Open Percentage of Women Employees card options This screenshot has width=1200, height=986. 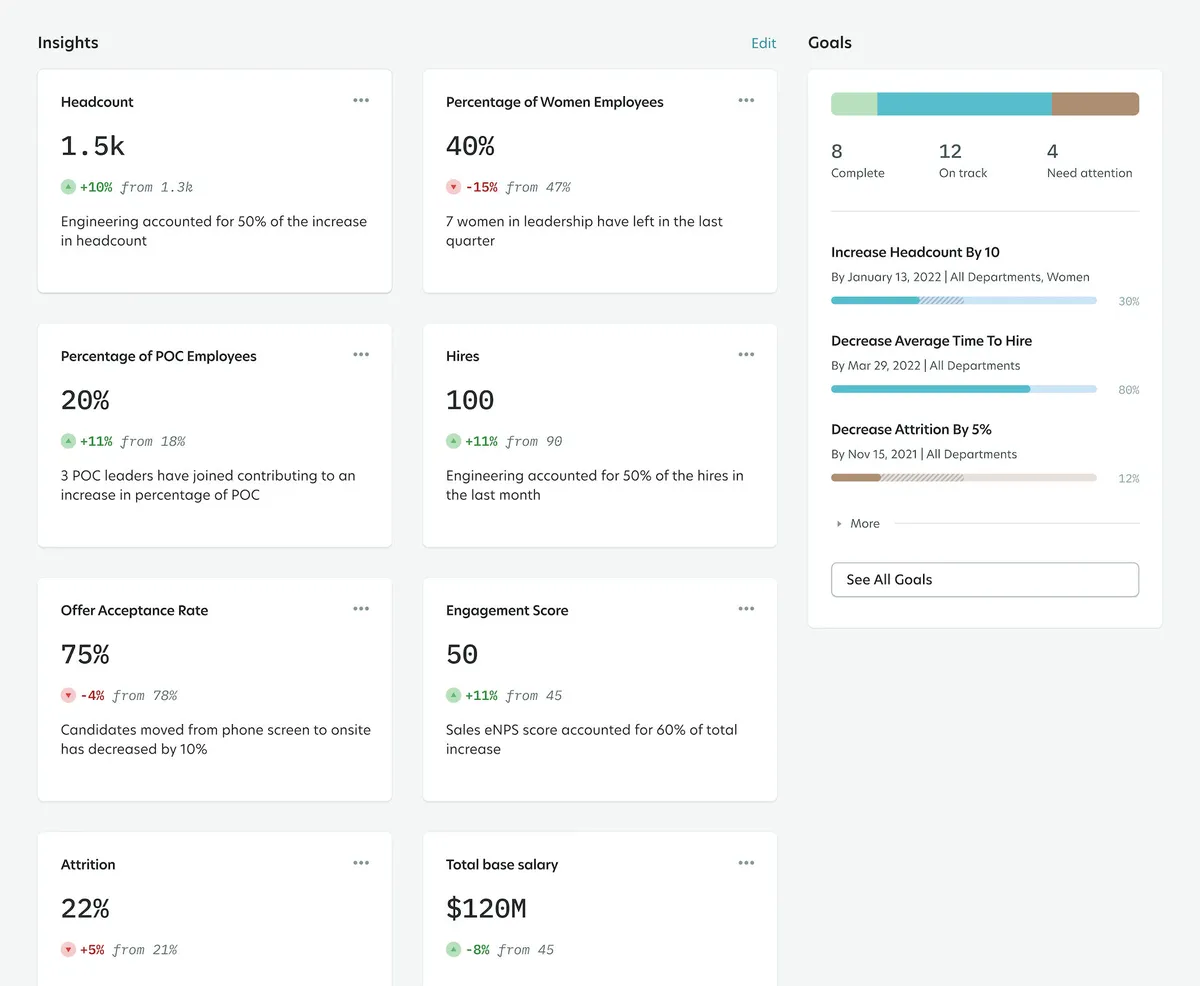(746, 101)
